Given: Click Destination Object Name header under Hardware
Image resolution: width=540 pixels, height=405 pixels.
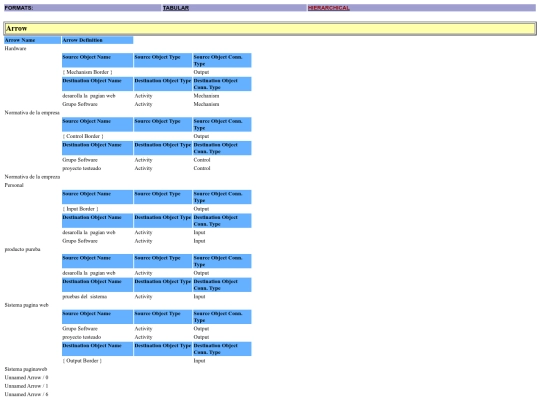Looking at the screenshot, I should (97, 84).
